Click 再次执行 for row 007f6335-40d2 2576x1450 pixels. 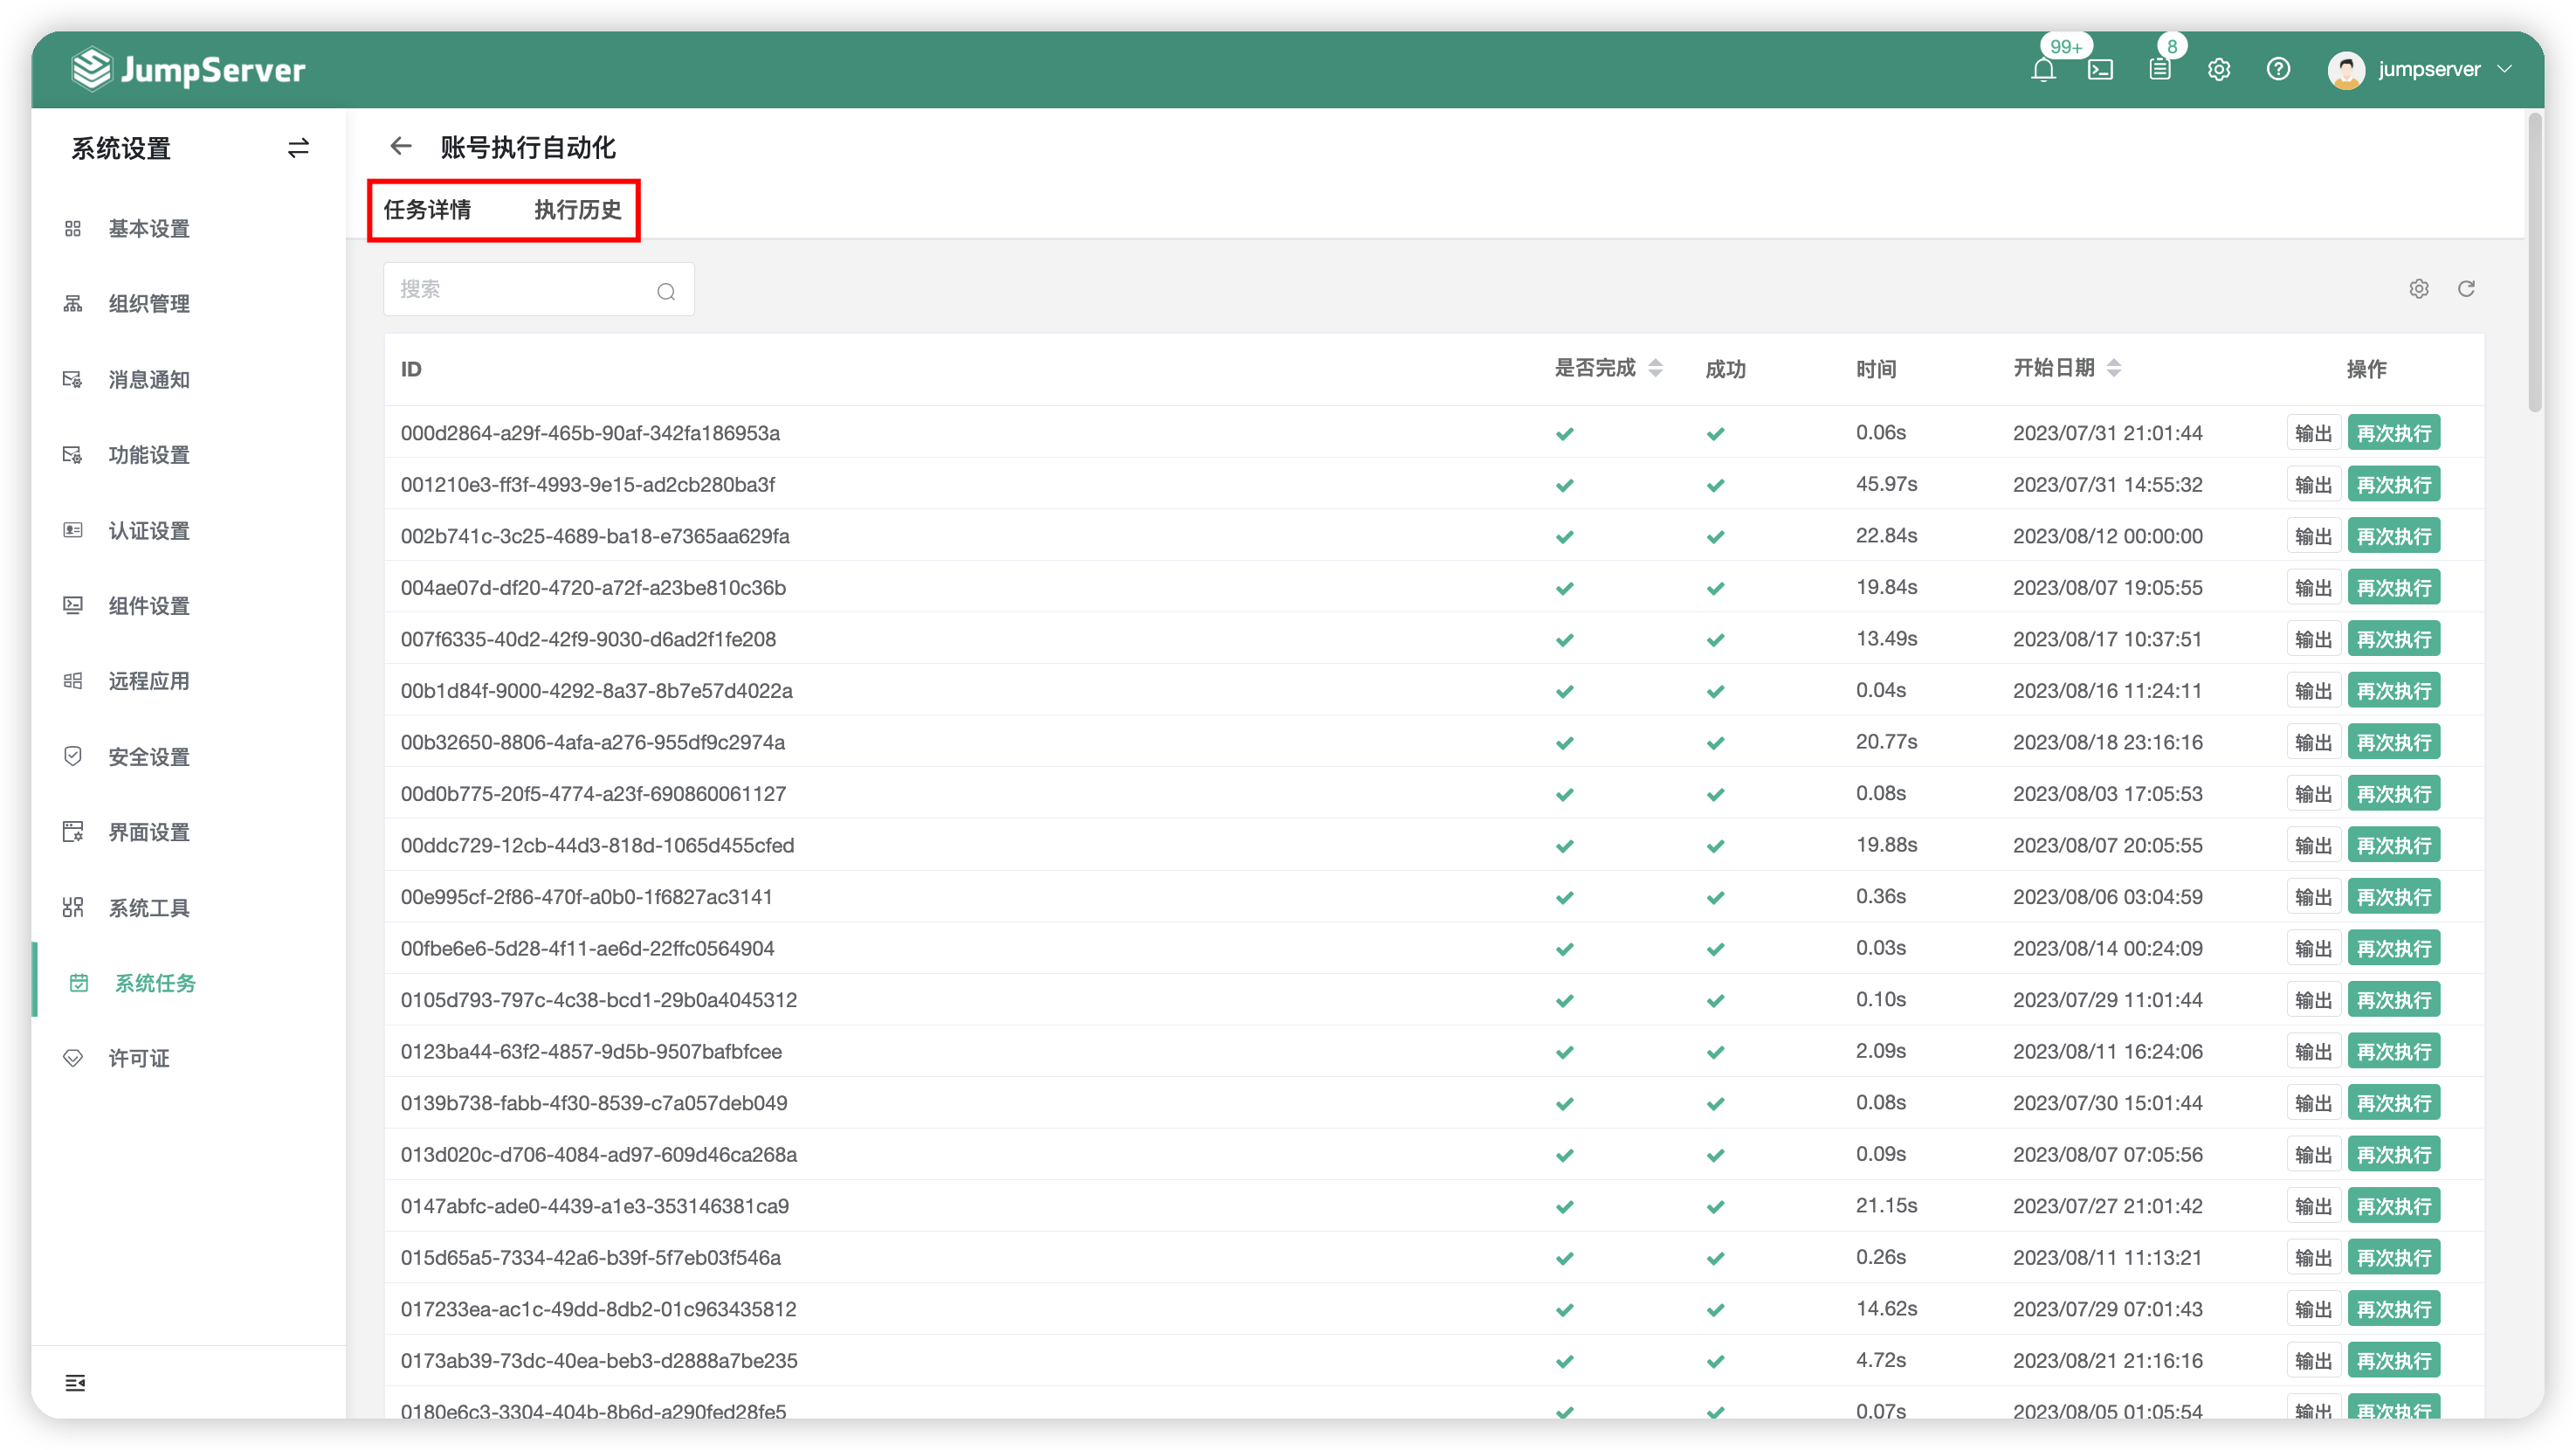click(2393, 639)
